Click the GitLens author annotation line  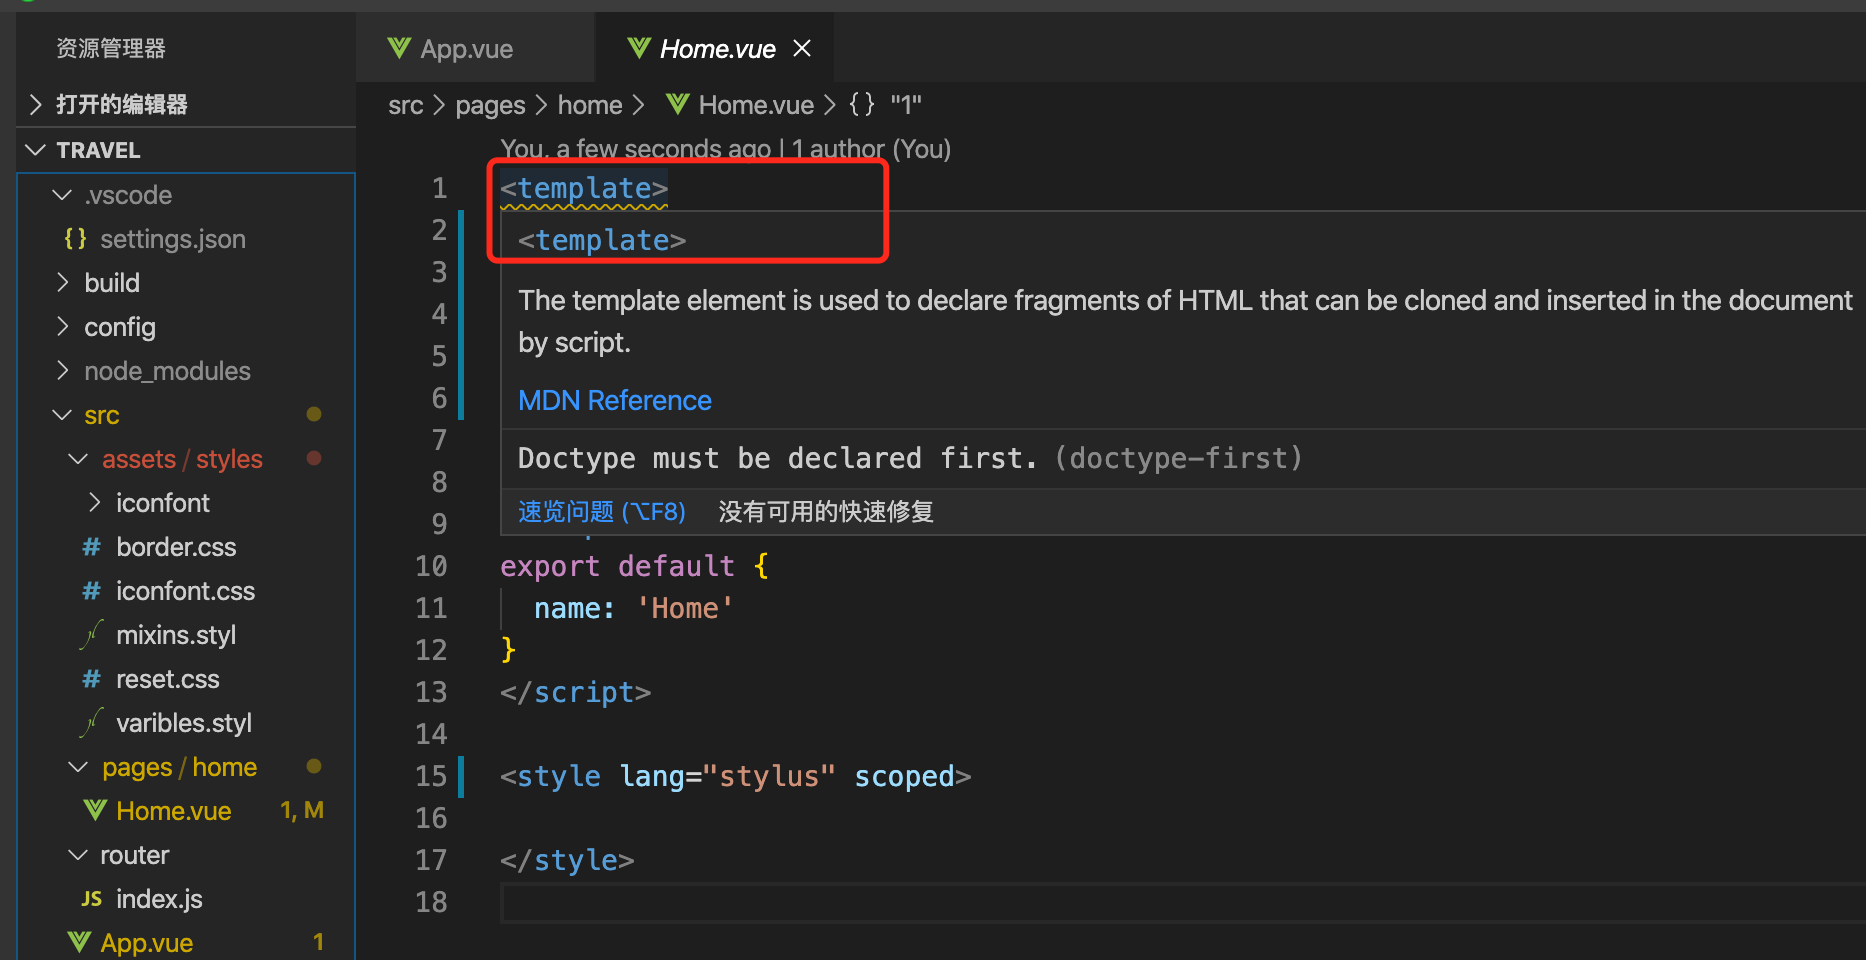pyautogui.click(x=725, y=149)
